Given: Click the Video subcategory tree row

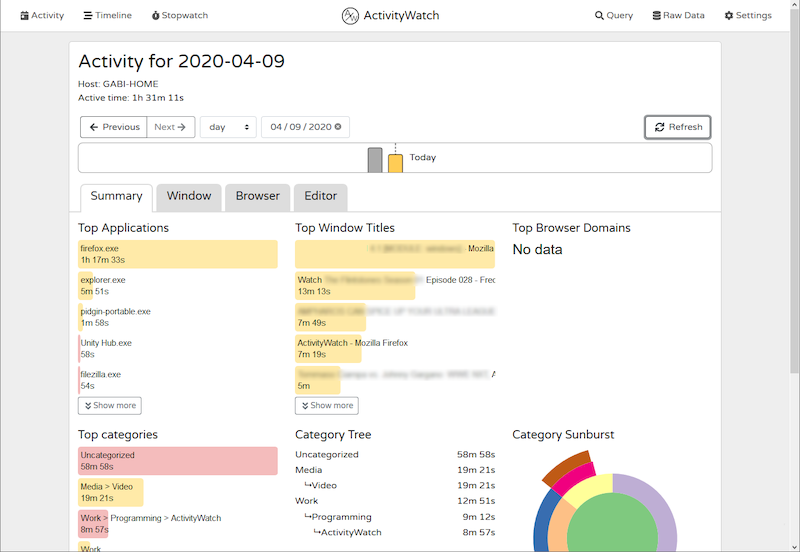Looking at the screenshot, I should click(395, 486).
